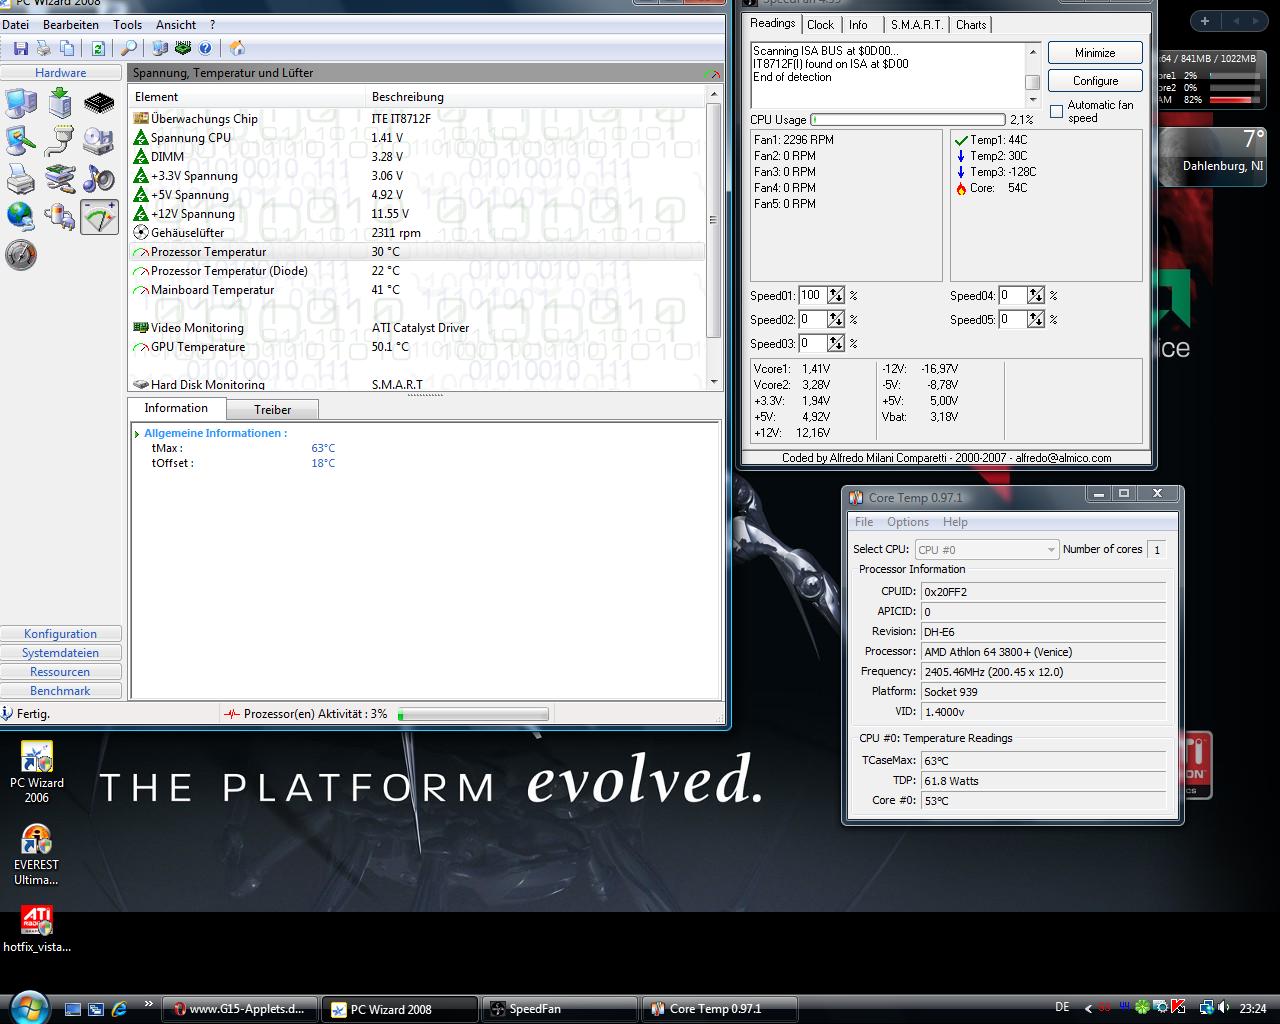The image size is (1280, 1024).
Task: Click the Speed05 spinner arrows
Action: click(x=1036, y=319)
